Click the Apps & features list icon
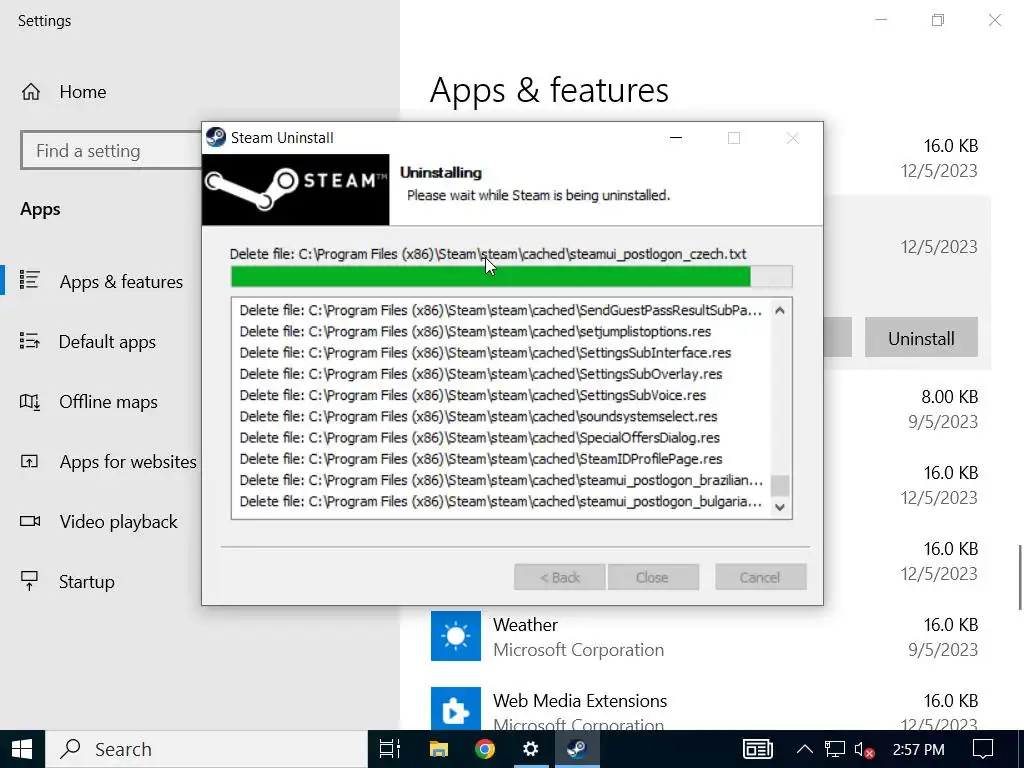Viewport: 1024px width, 768px height. [29, 280]
